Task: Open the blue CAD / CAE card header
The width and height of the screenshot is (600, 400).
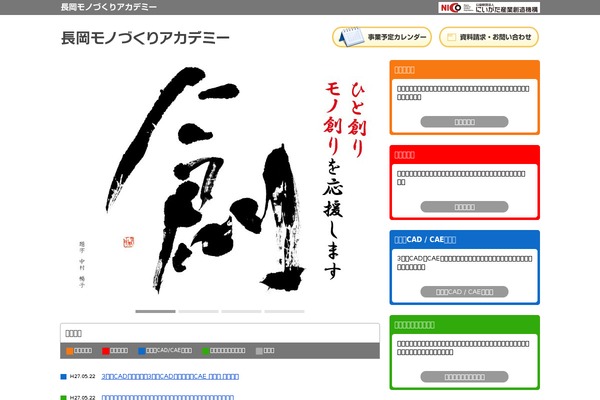Action: coord(425,240)
